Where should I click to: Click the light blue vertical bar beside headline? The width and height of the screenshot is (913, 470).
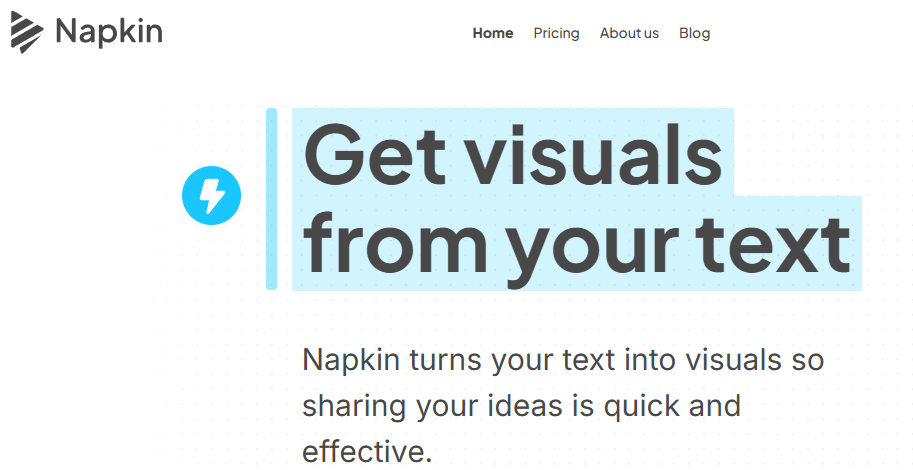[271, 199]
